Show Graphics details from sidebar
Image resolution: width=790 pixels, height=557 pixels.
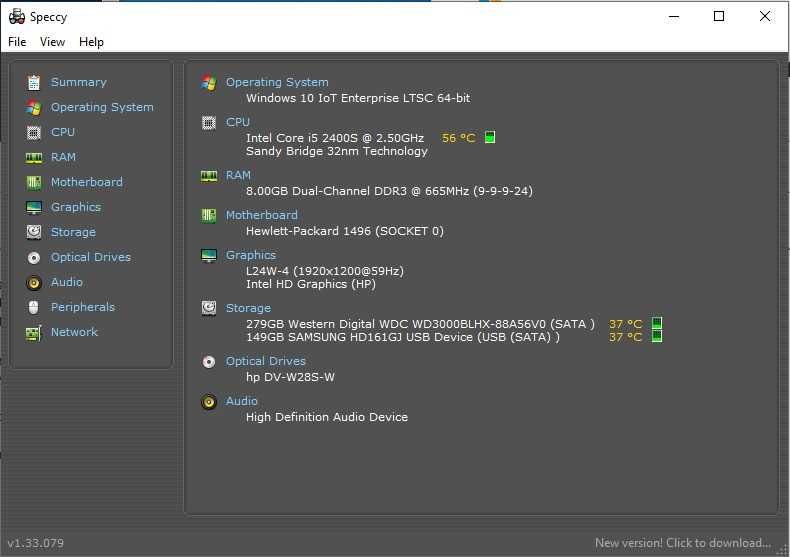[76, 207]
